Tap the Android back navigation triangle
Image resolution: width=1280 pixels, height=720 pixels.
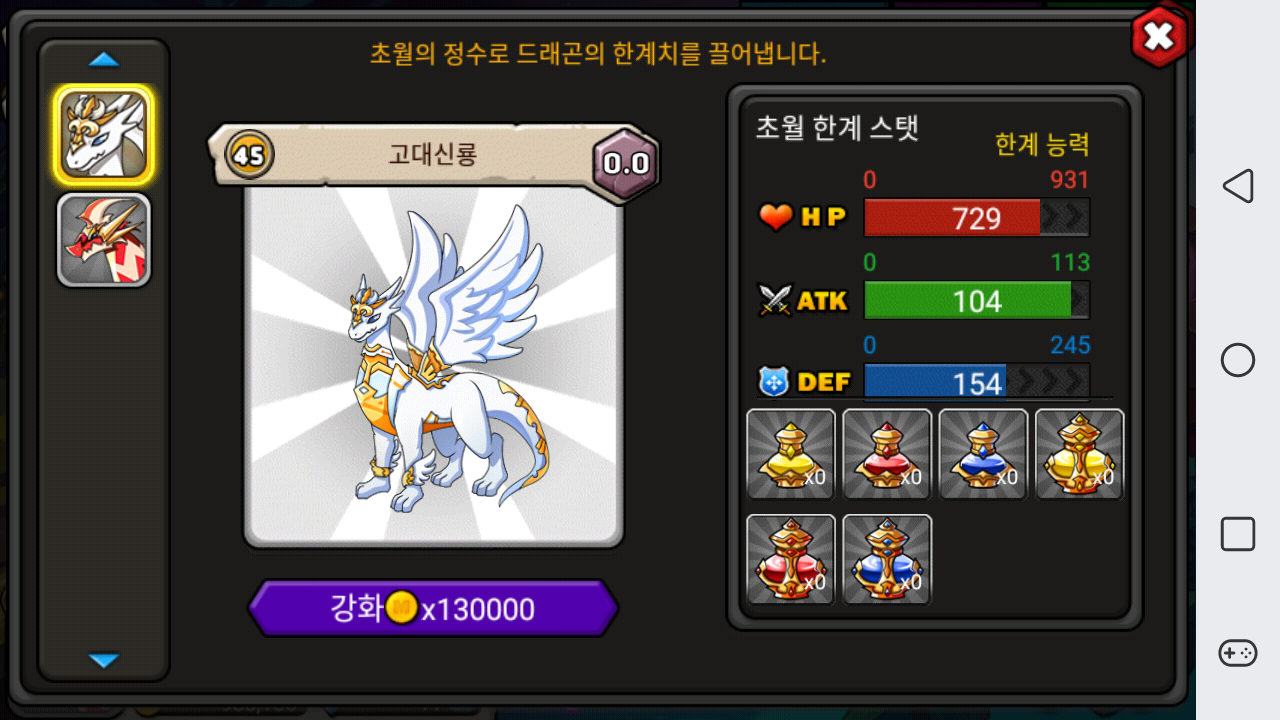click(1238, 186)
